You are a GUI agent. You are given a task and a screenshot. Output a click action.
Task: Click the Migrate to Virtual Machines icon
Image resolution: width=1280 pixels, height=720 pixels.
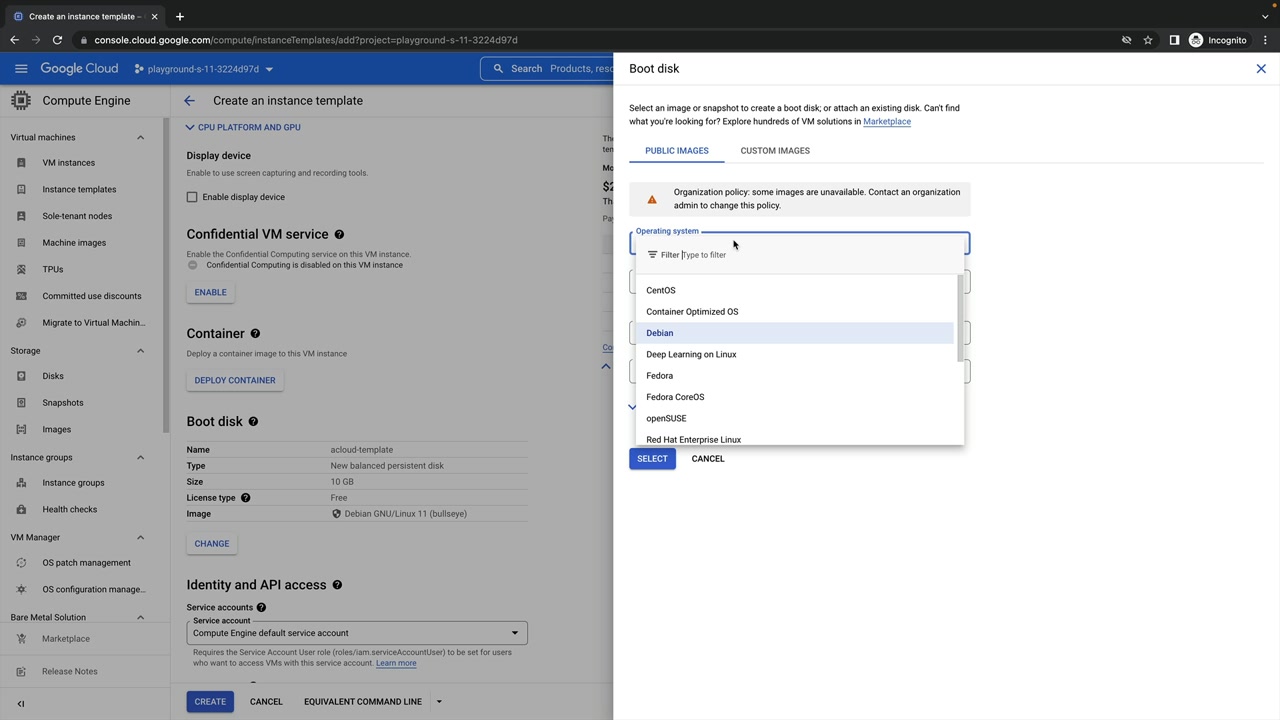coord(21,323)
